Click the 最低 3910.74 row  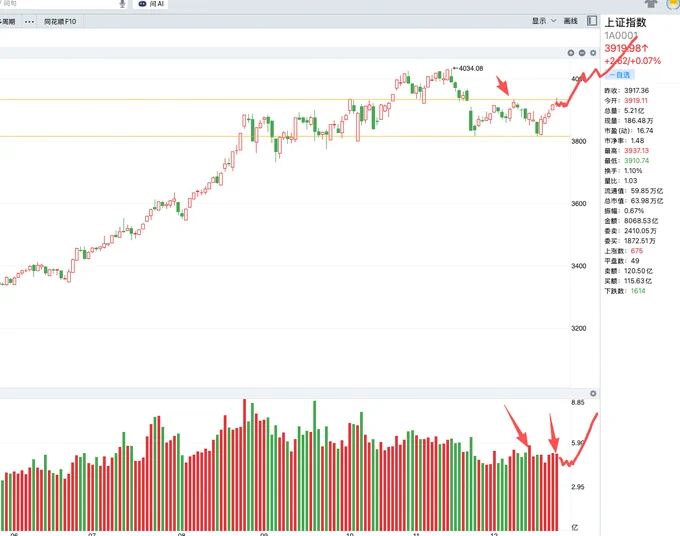tap(627, 160)
